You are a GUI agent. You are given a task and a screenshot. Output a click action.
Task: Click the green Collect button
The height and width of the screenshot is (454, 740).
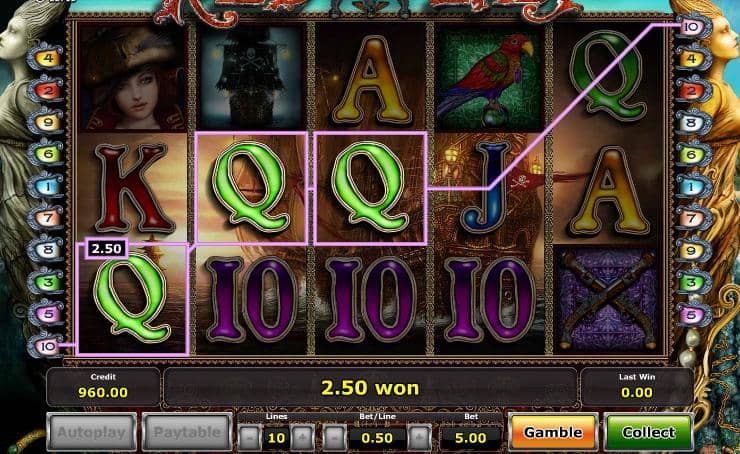(x=649, y=432)
